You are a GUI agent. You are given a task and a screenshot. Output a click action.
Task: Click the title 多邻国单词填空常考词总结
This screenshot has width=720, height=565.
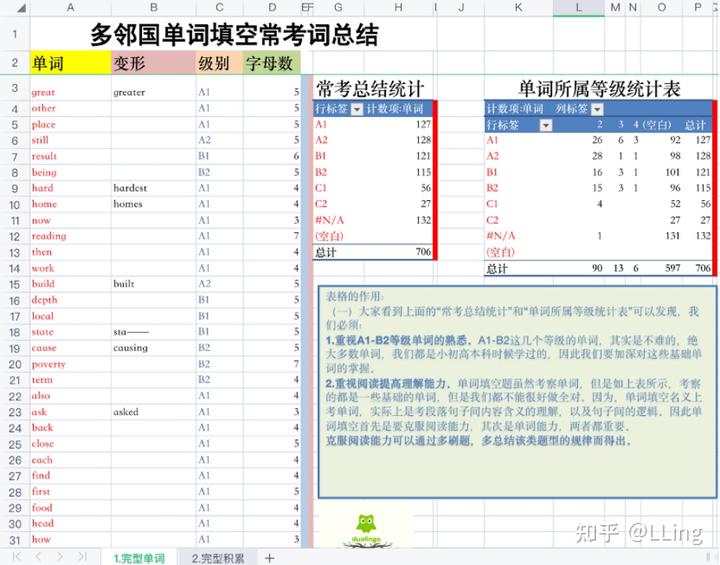click(x=234, y=34)
